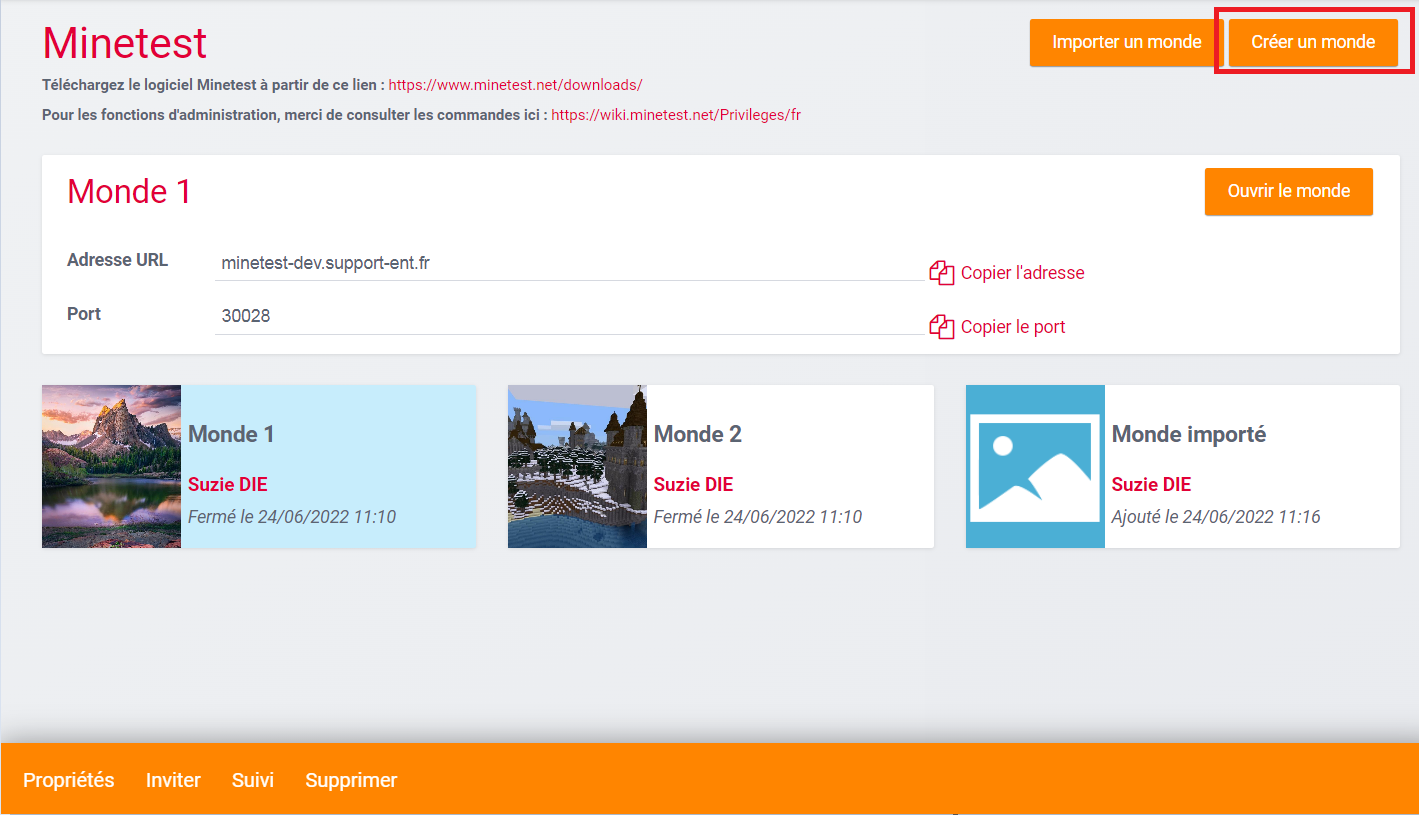Select the Monde 2 castle thumbnail
The image size is (1419, 815).
pyautogui.click(x=577, y=466)
